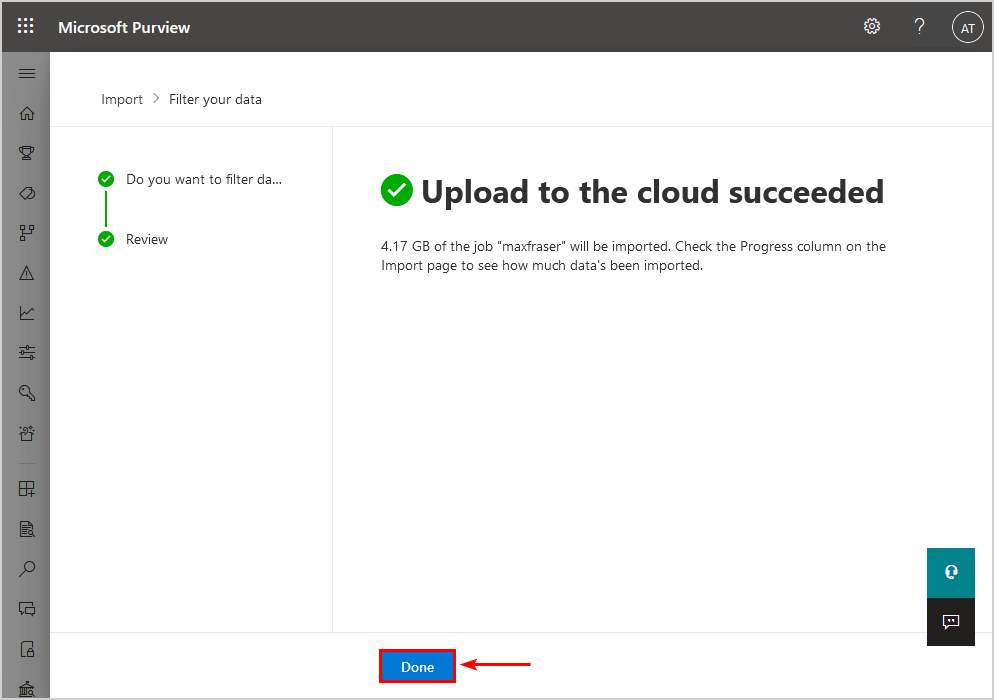Open the tag Data classification icon
994x700 pixels.
(x=27, y=193)
